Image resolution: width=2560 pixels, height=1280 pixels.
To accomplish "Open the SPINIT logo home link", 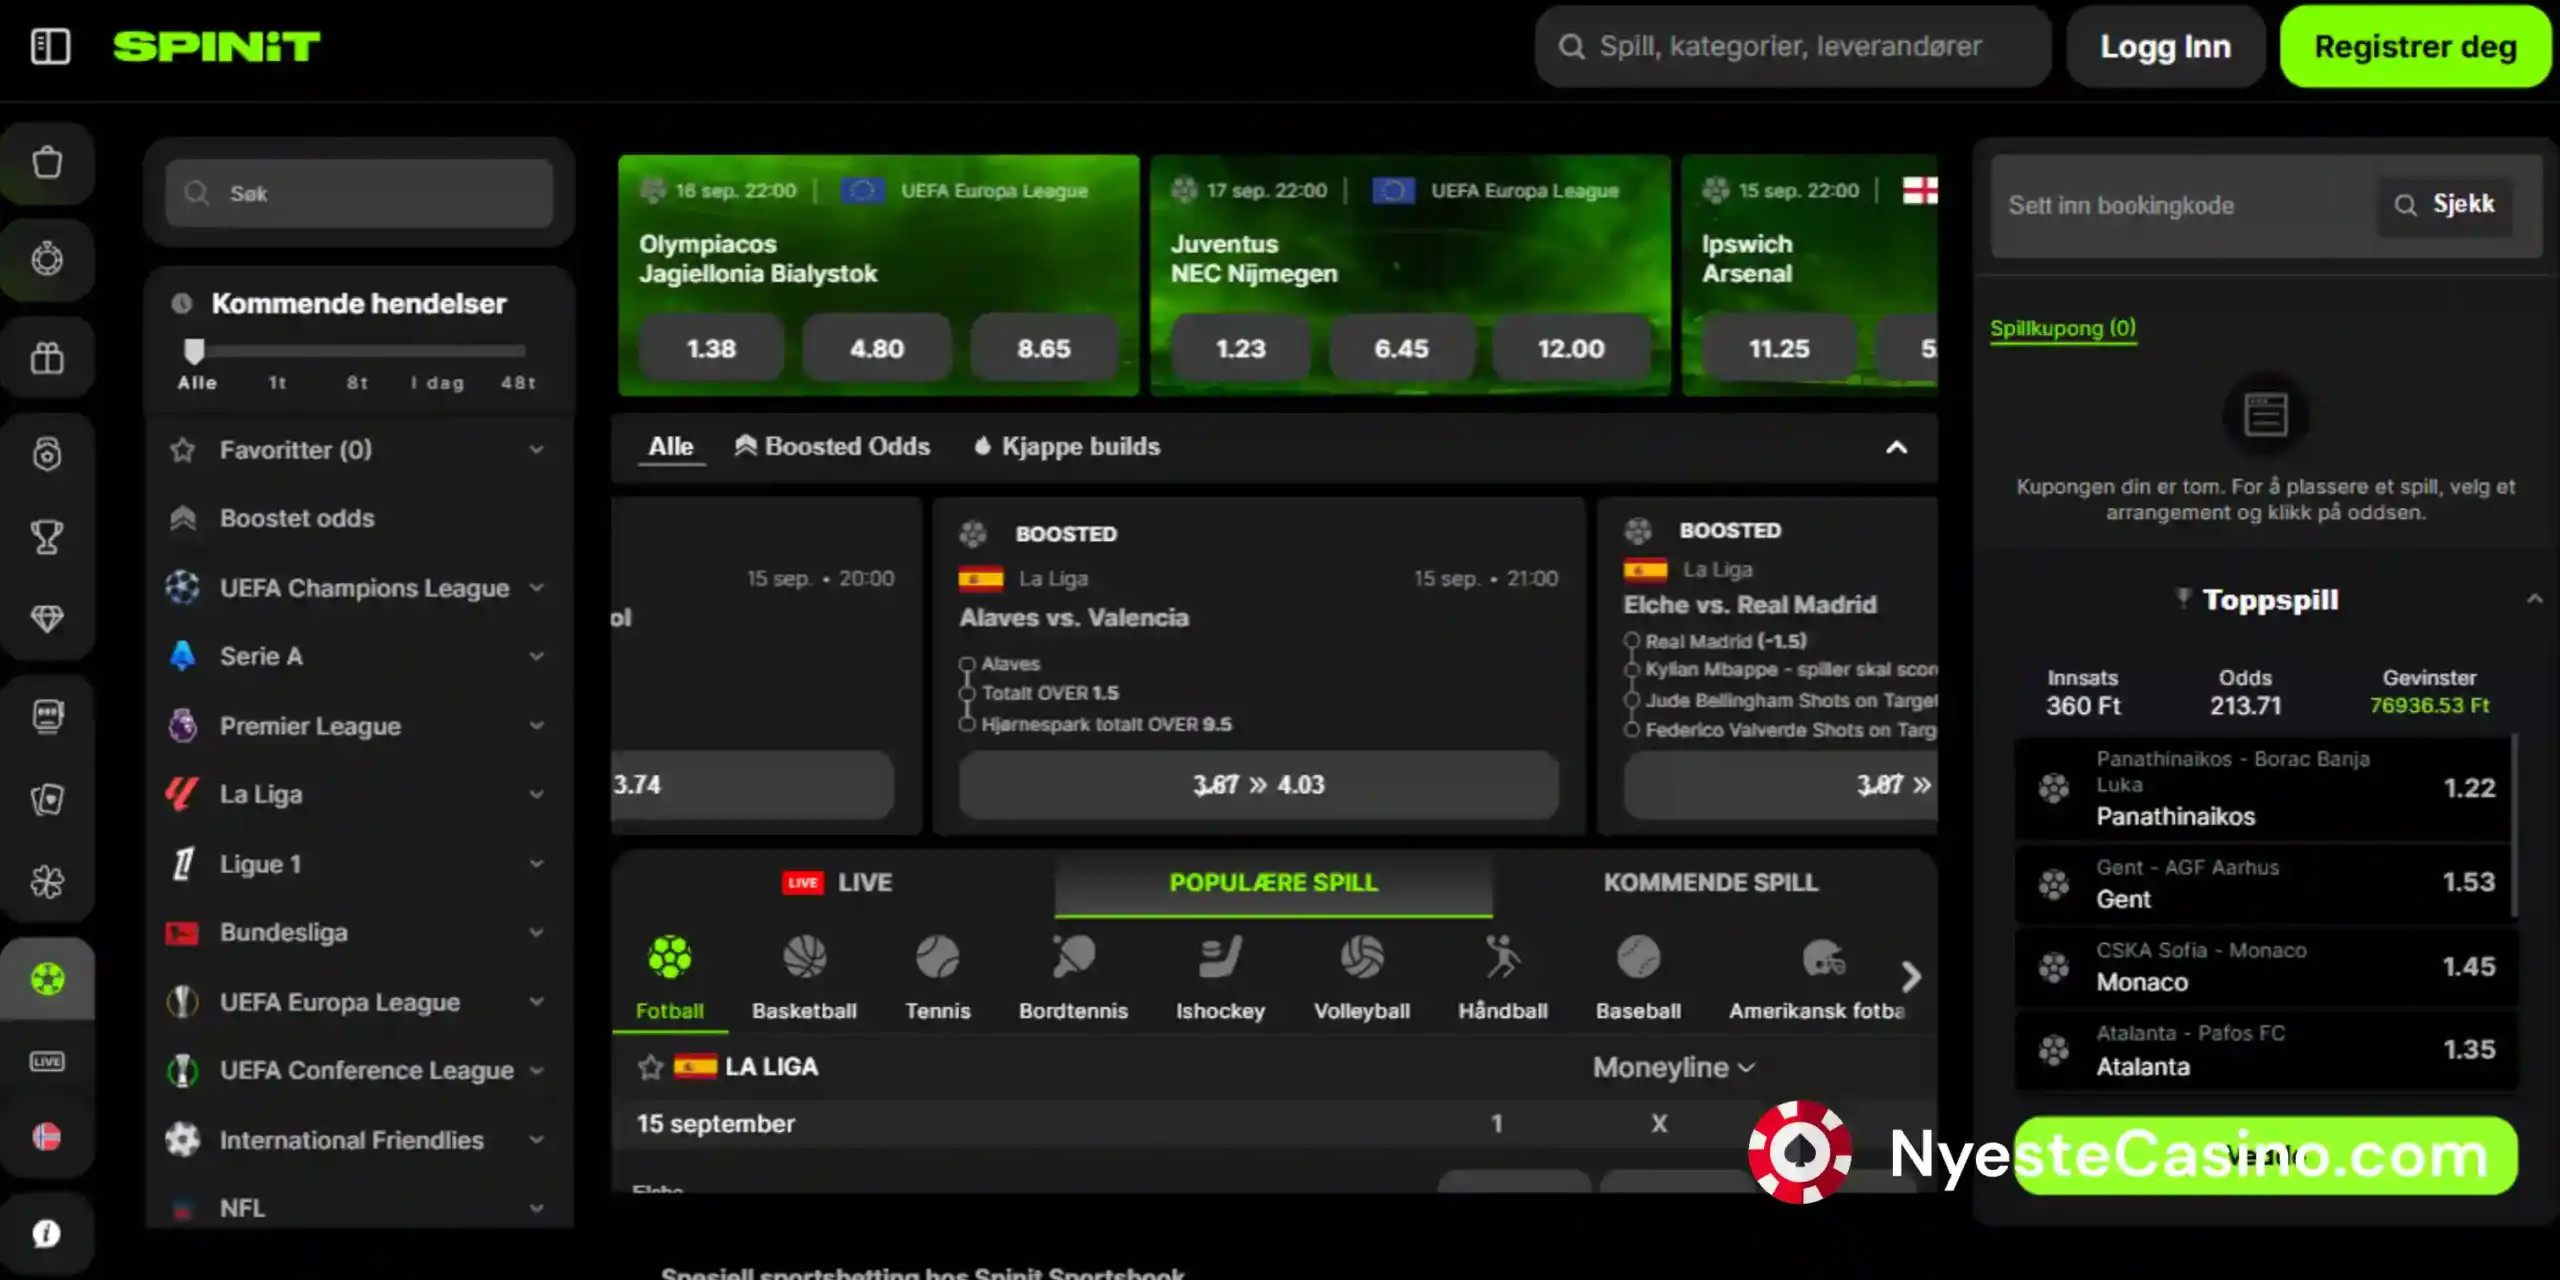I will pos(217,46).
